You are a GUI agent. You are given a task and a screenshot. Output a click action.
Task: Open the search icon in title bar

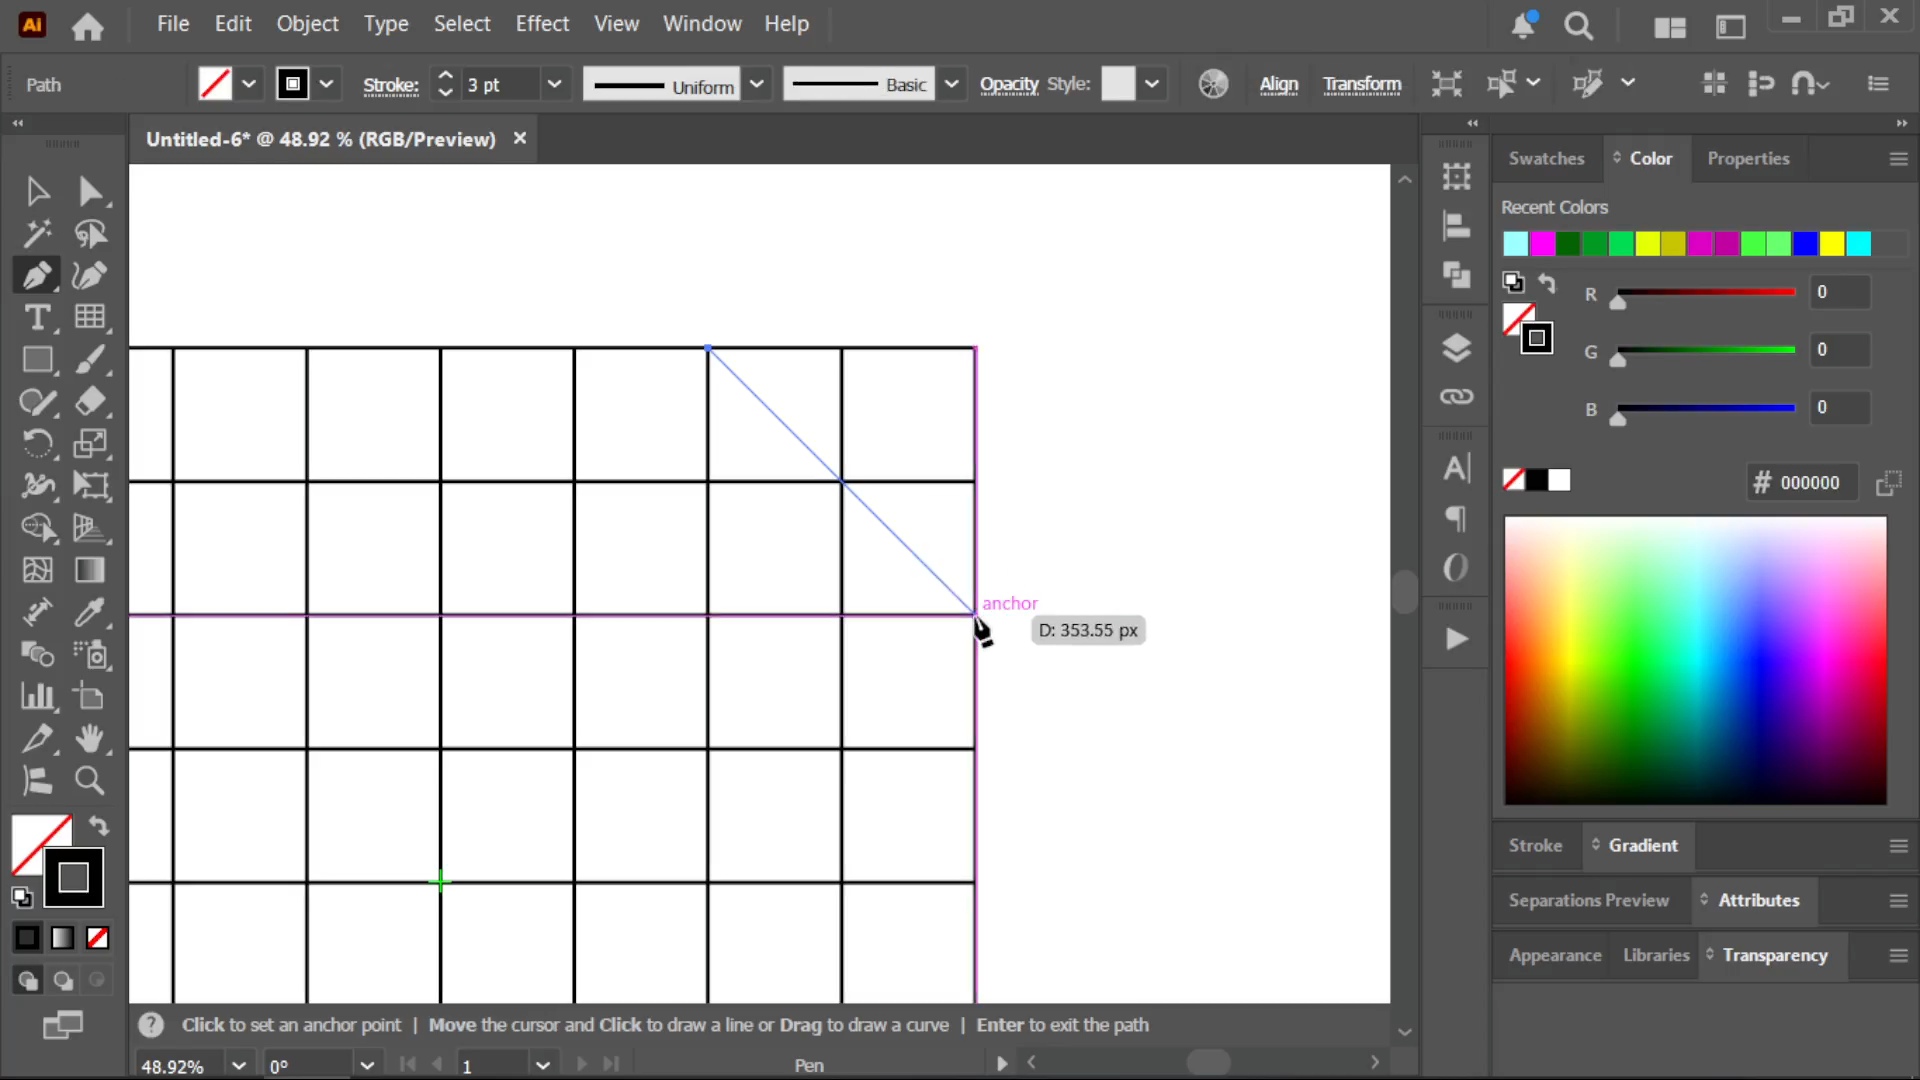pyautogui.click(x=1579, y=25)
